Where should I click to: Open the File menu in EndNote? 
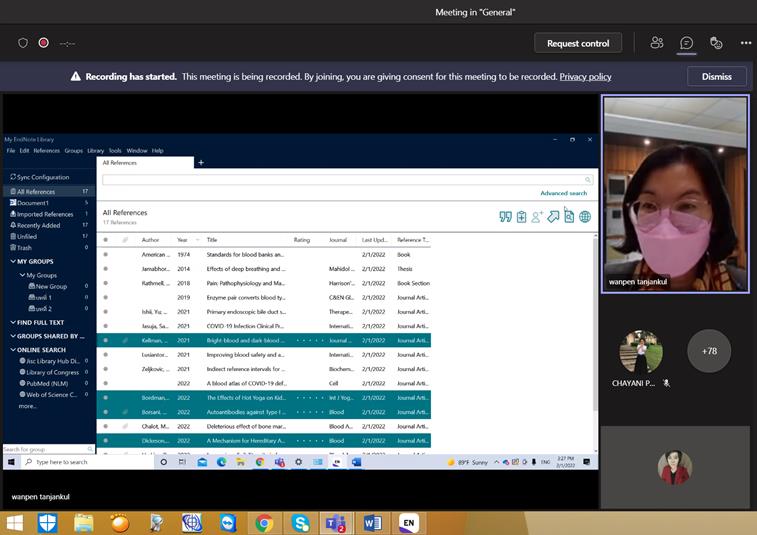click(x=11, y=151)
